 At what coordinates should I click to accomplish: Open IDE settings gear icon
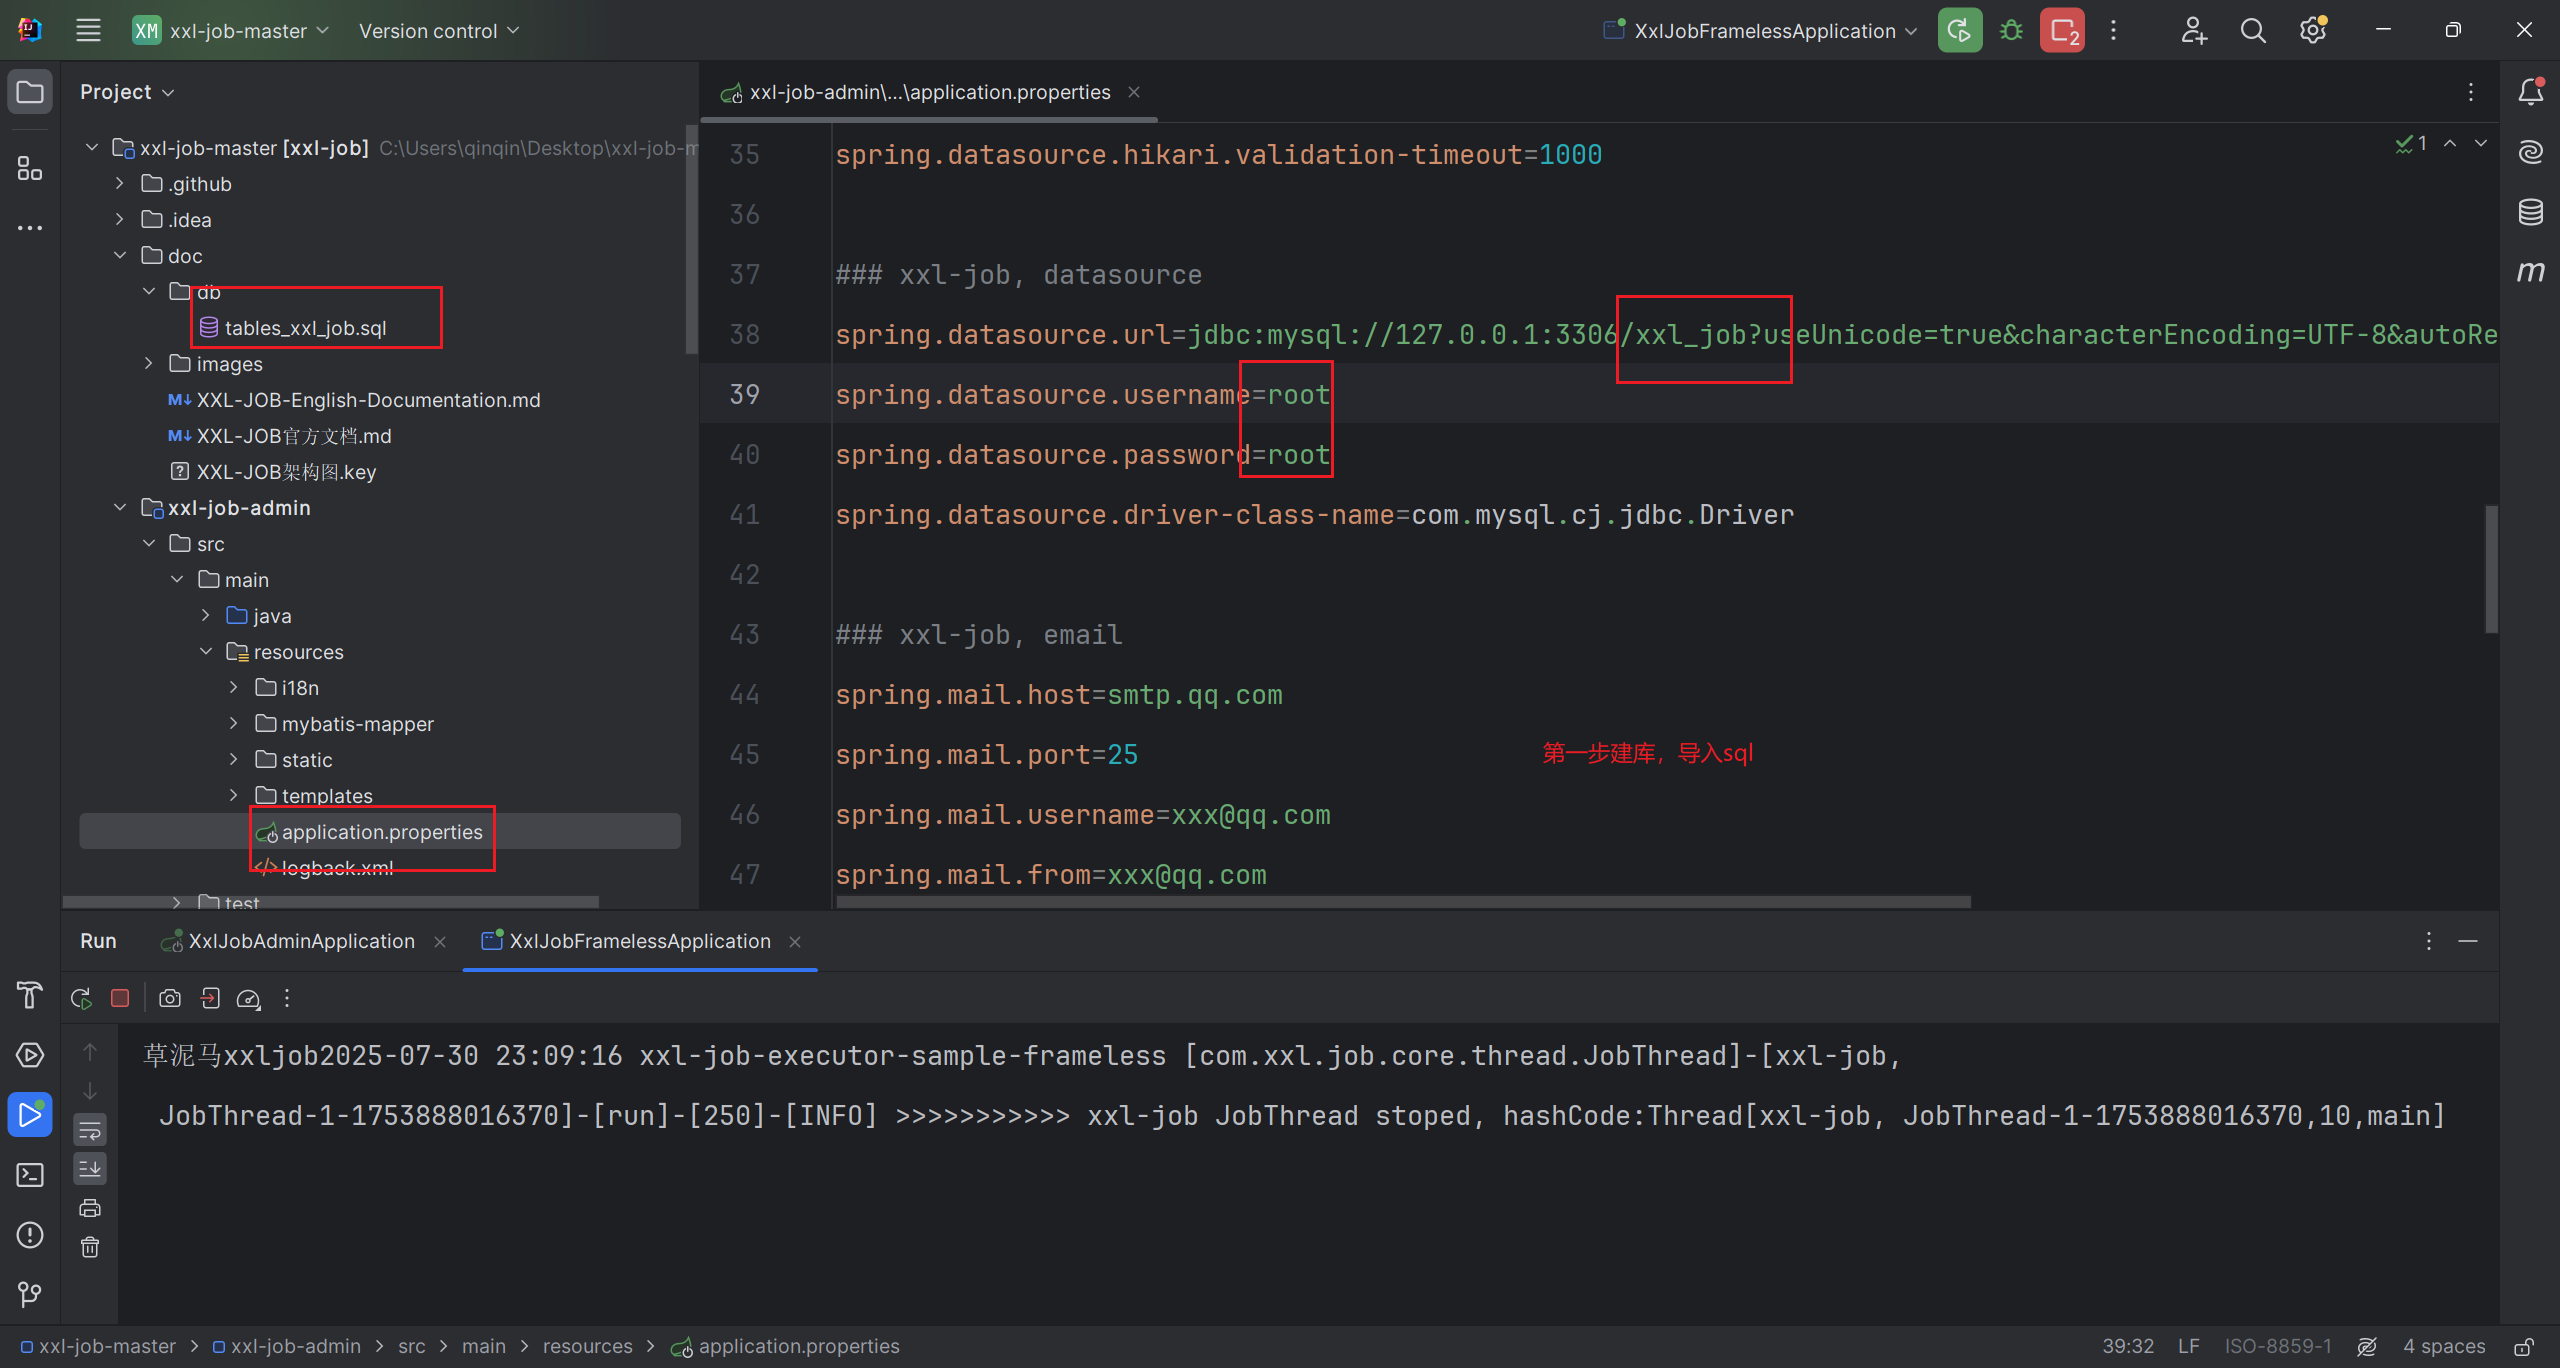tap(2312, 30)
